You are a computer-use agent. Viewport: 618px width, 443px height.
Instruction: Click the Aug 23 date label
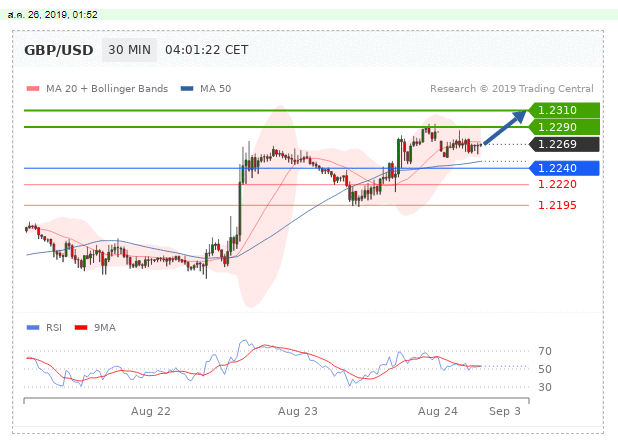point(298,411)
